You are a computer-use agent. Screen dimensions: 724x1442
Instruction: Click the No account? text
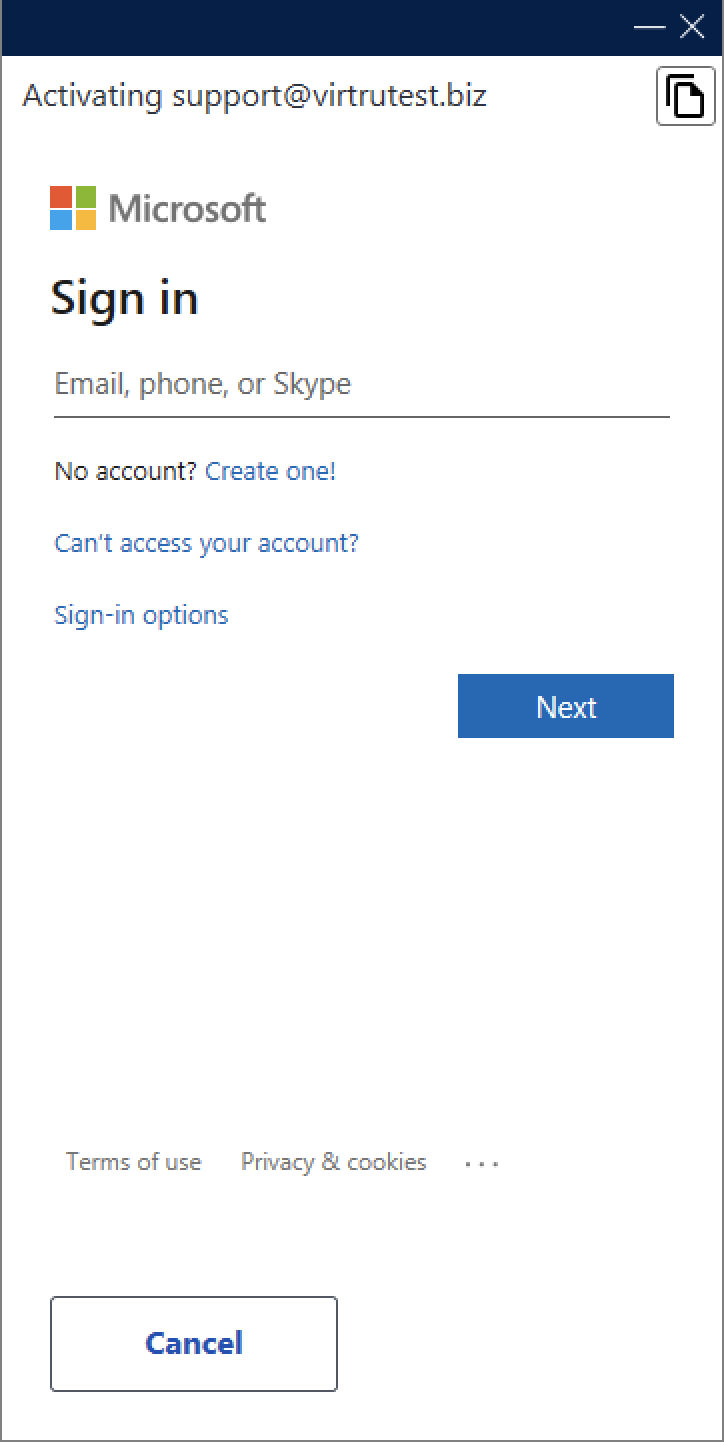click(x=126, y=471)
